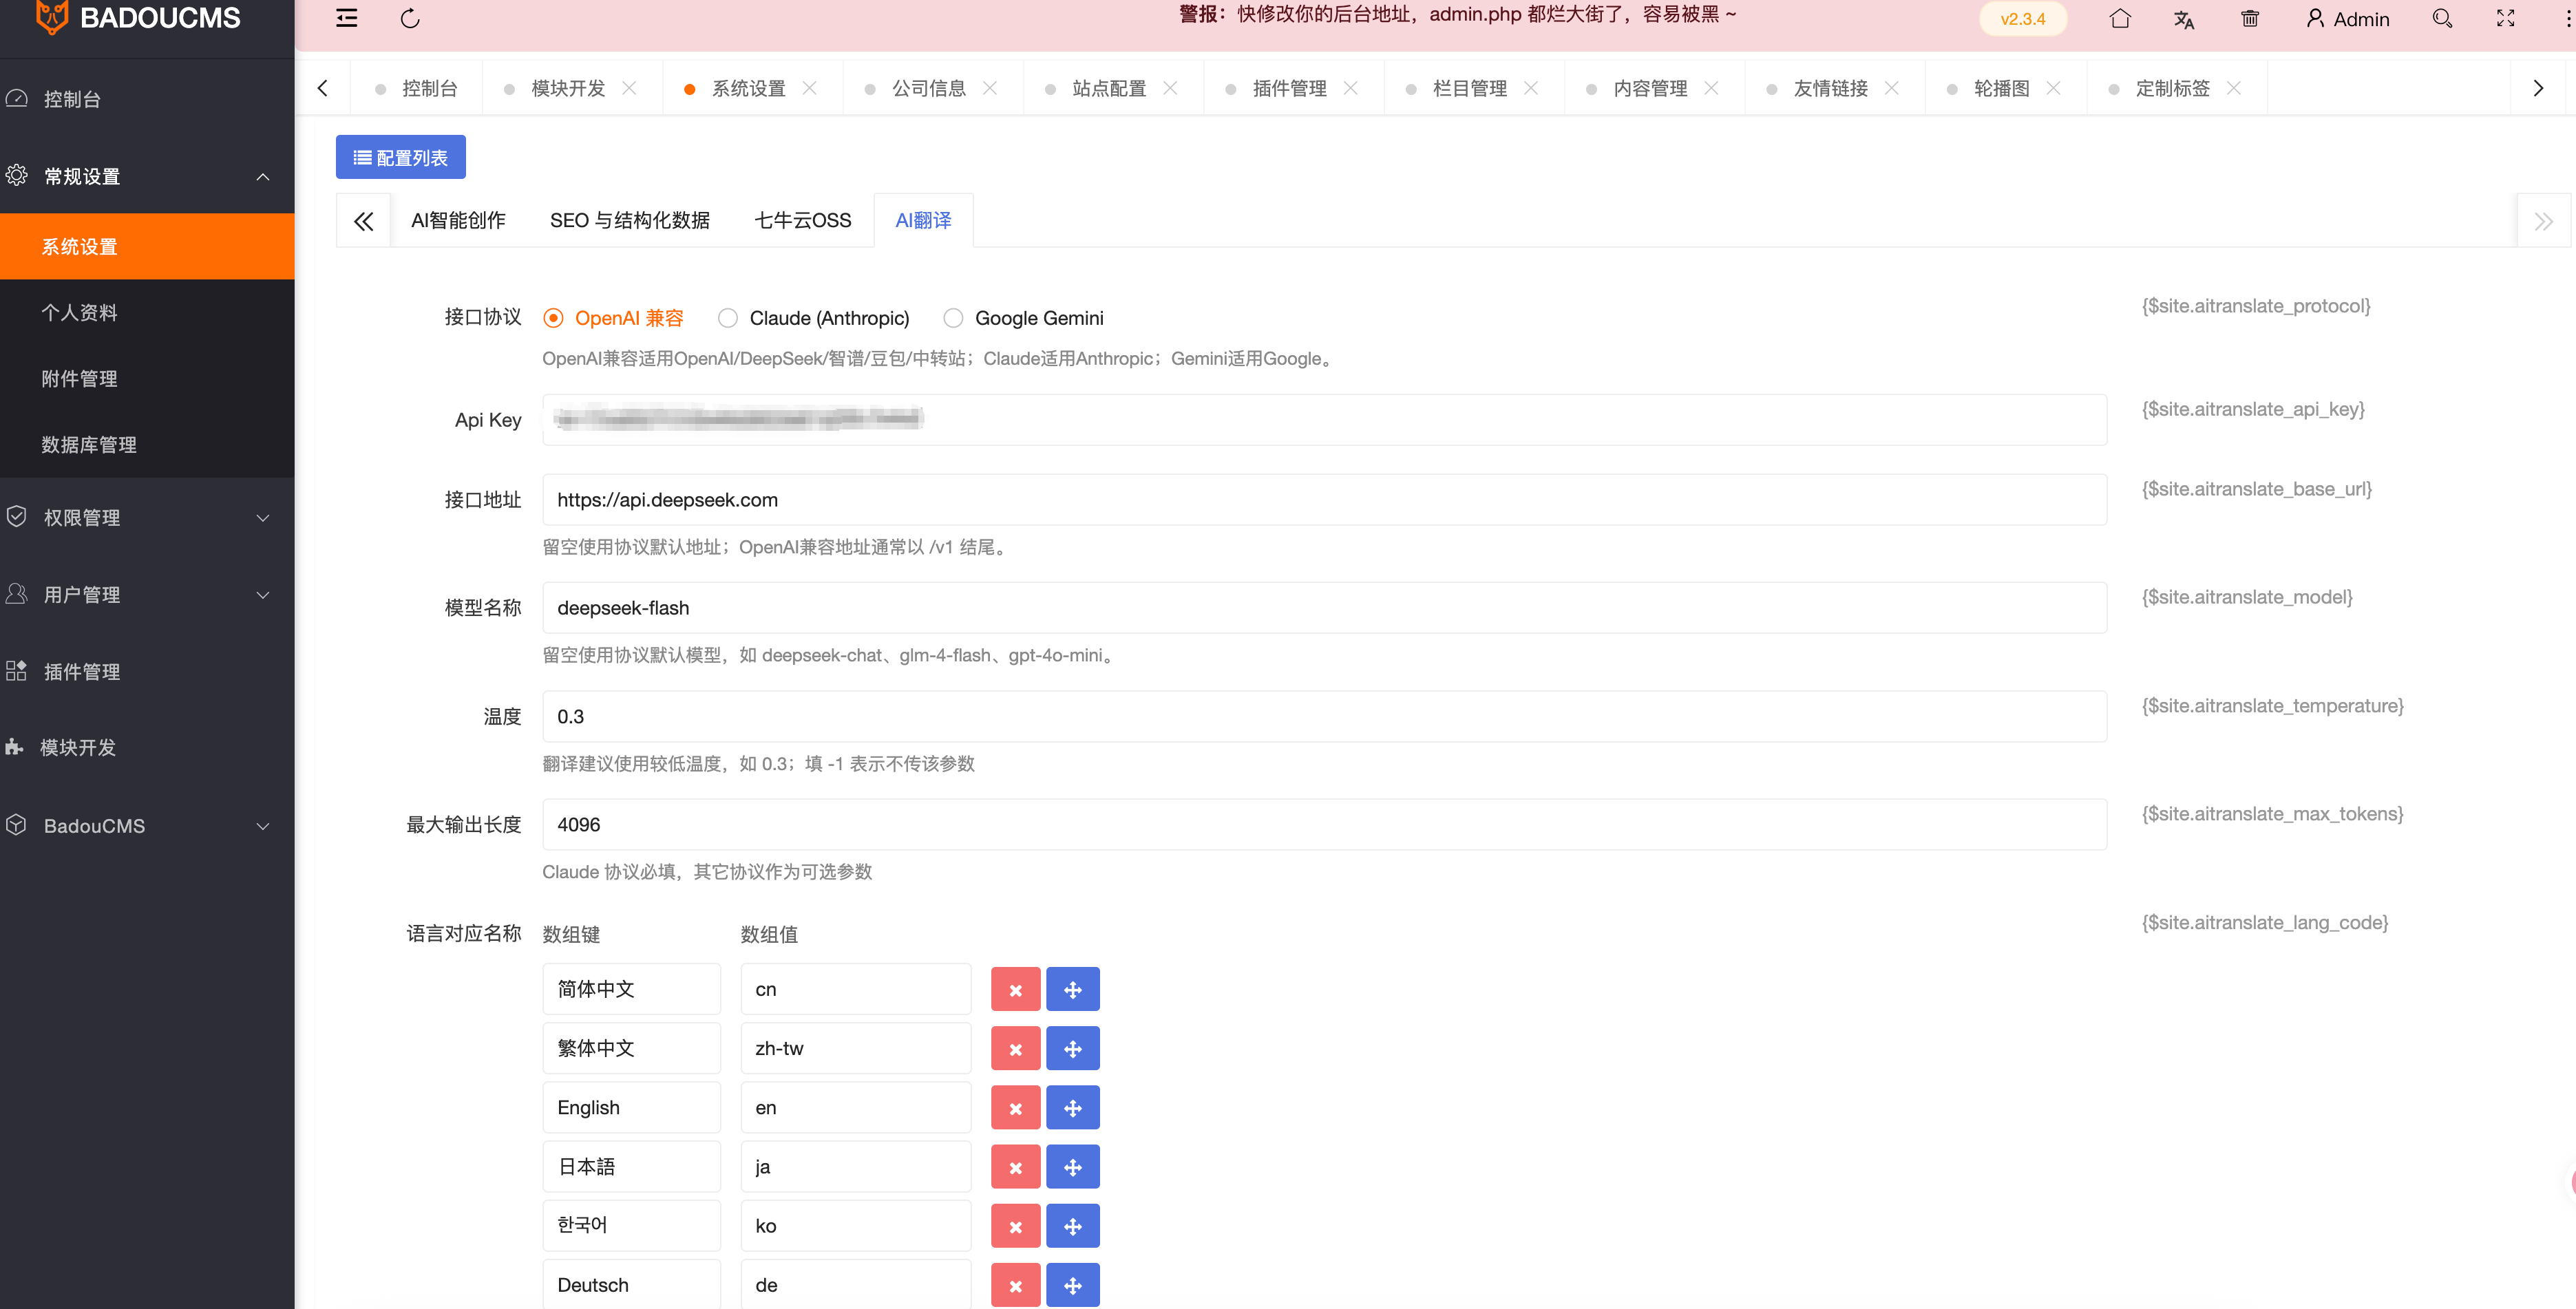Open Admin user menu

2347,19
